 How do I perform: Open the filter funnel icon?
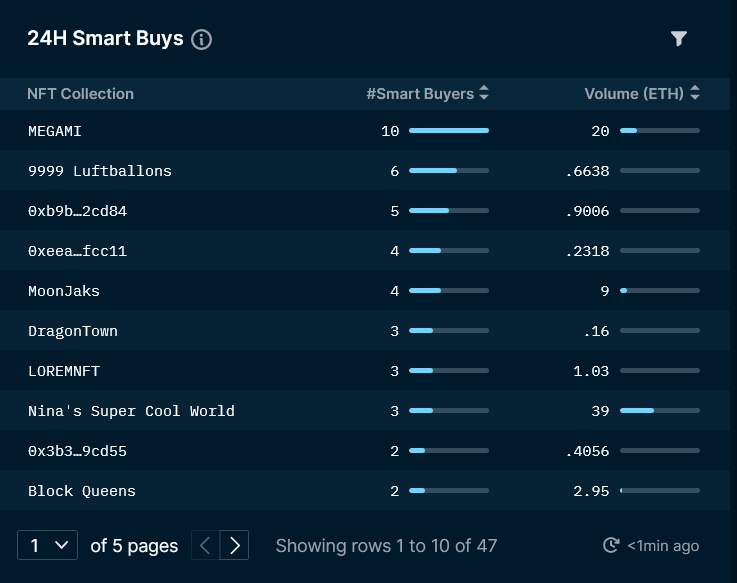(x=678, y=39)
